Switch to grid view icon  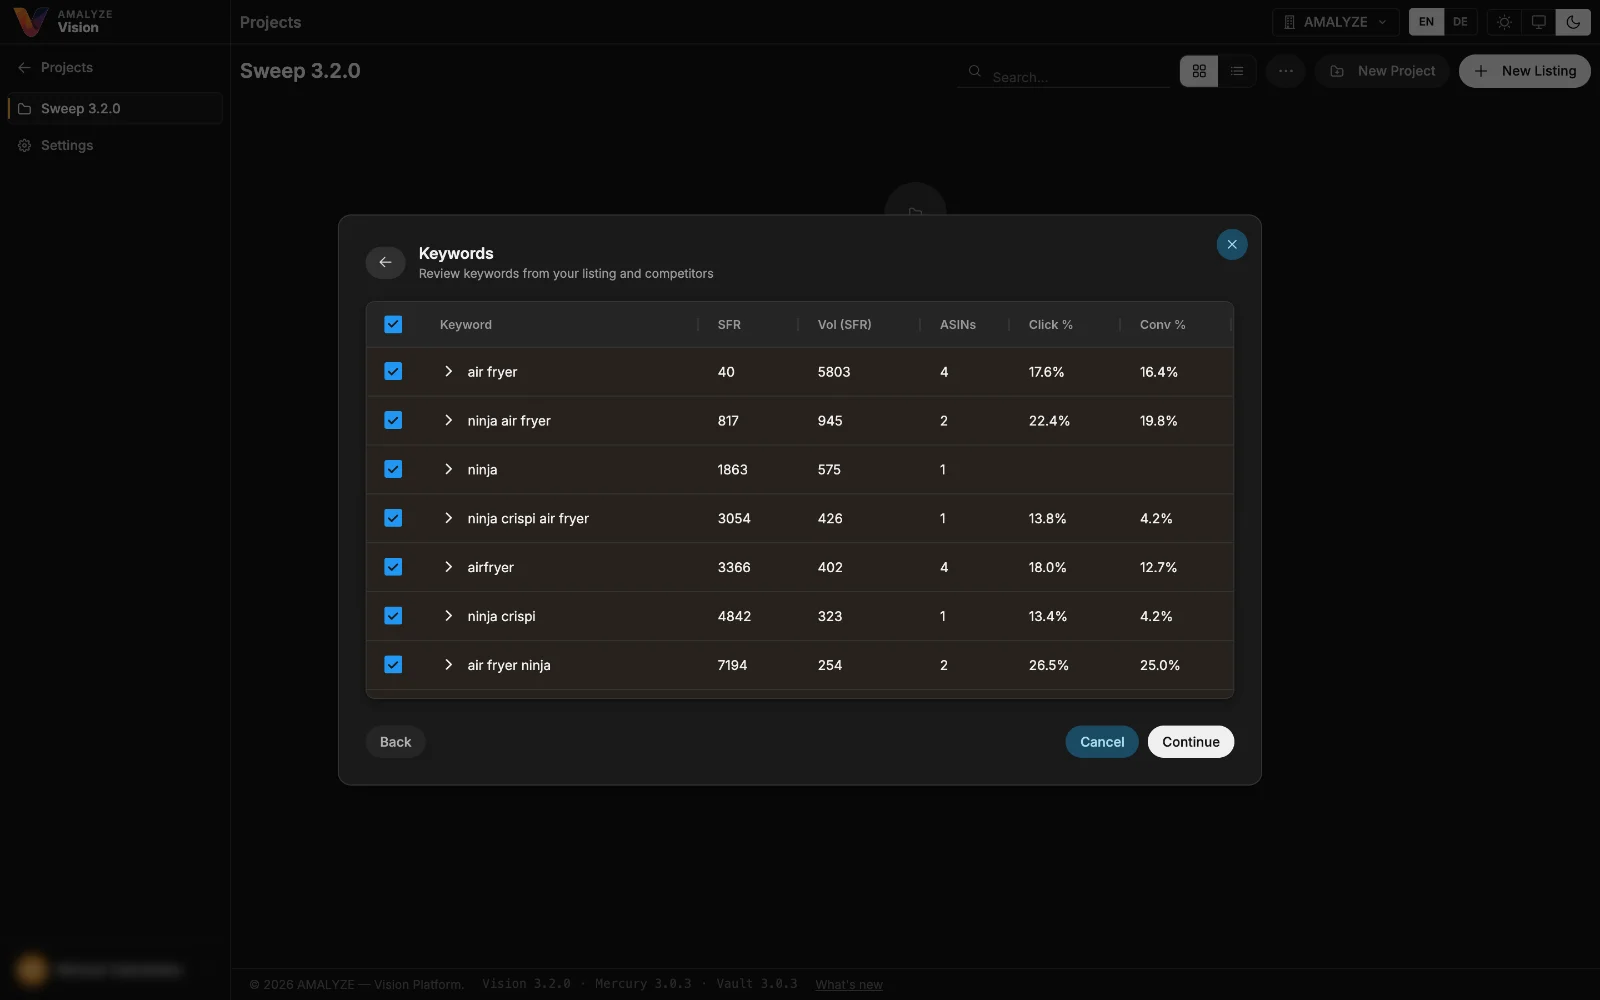tap(1199, 71)
